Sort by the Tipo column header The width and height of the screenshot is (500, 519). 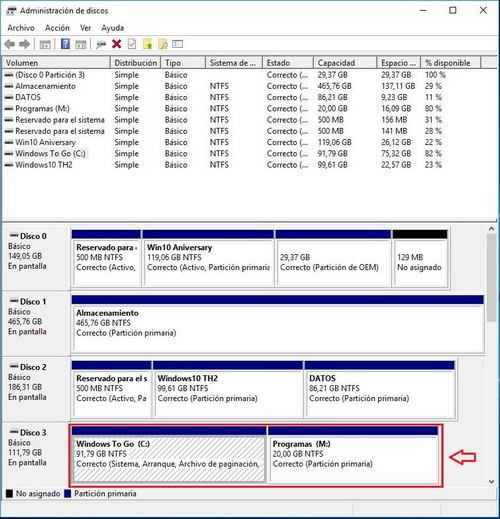tap(183, 63)
